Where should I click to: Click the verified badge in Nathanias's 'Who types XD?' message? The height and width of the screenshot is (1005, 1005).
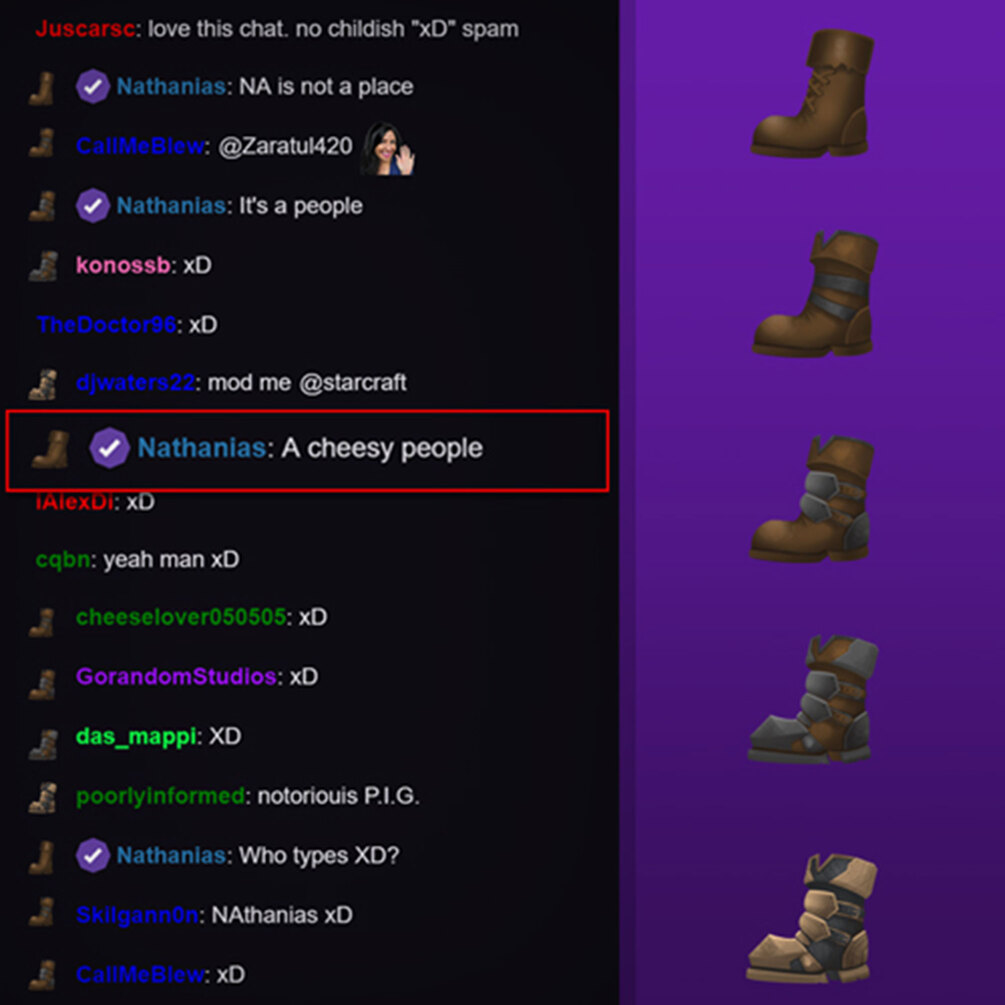(x=92, y=855)
